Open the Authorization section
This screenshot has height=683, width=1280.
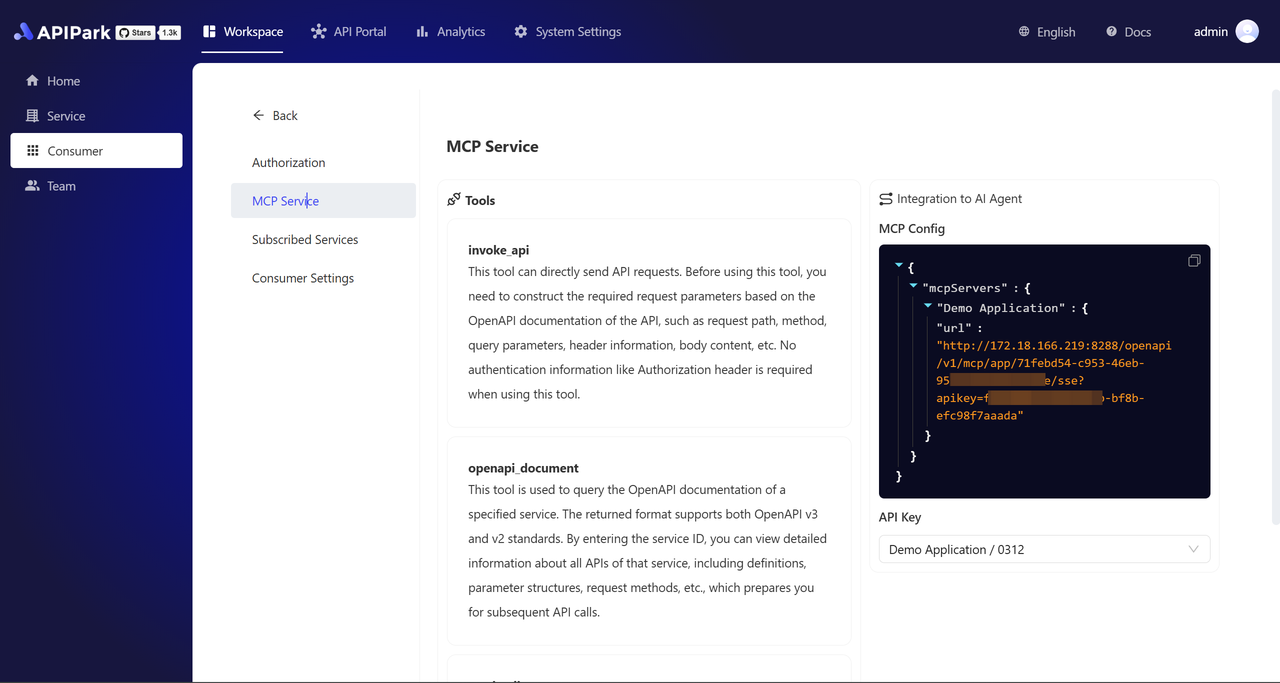(323, 162)
